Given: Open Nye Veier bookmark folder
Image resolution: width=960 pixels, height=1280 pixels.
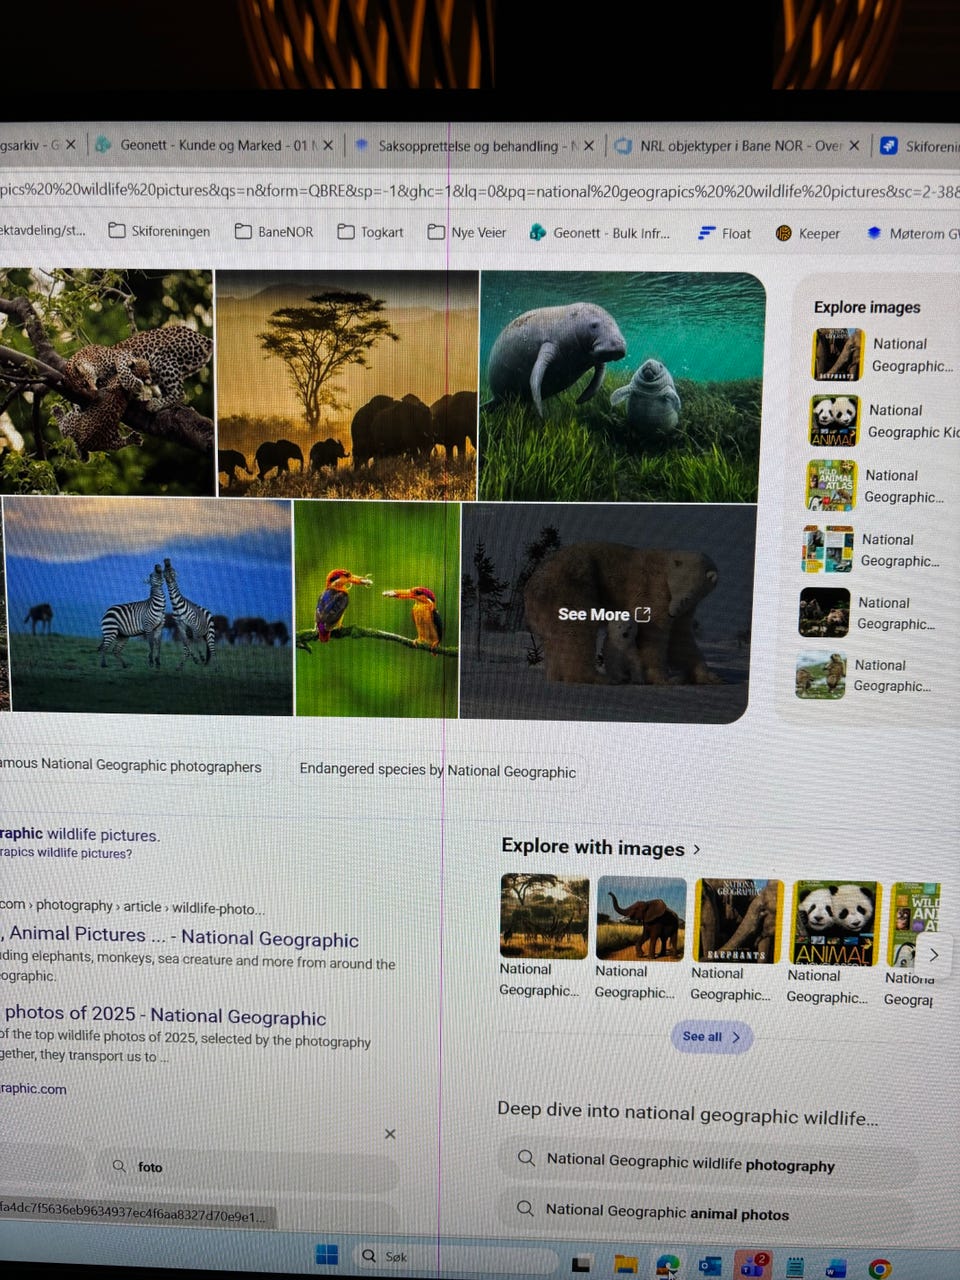Looking at the screenshot, I should 466,232.
